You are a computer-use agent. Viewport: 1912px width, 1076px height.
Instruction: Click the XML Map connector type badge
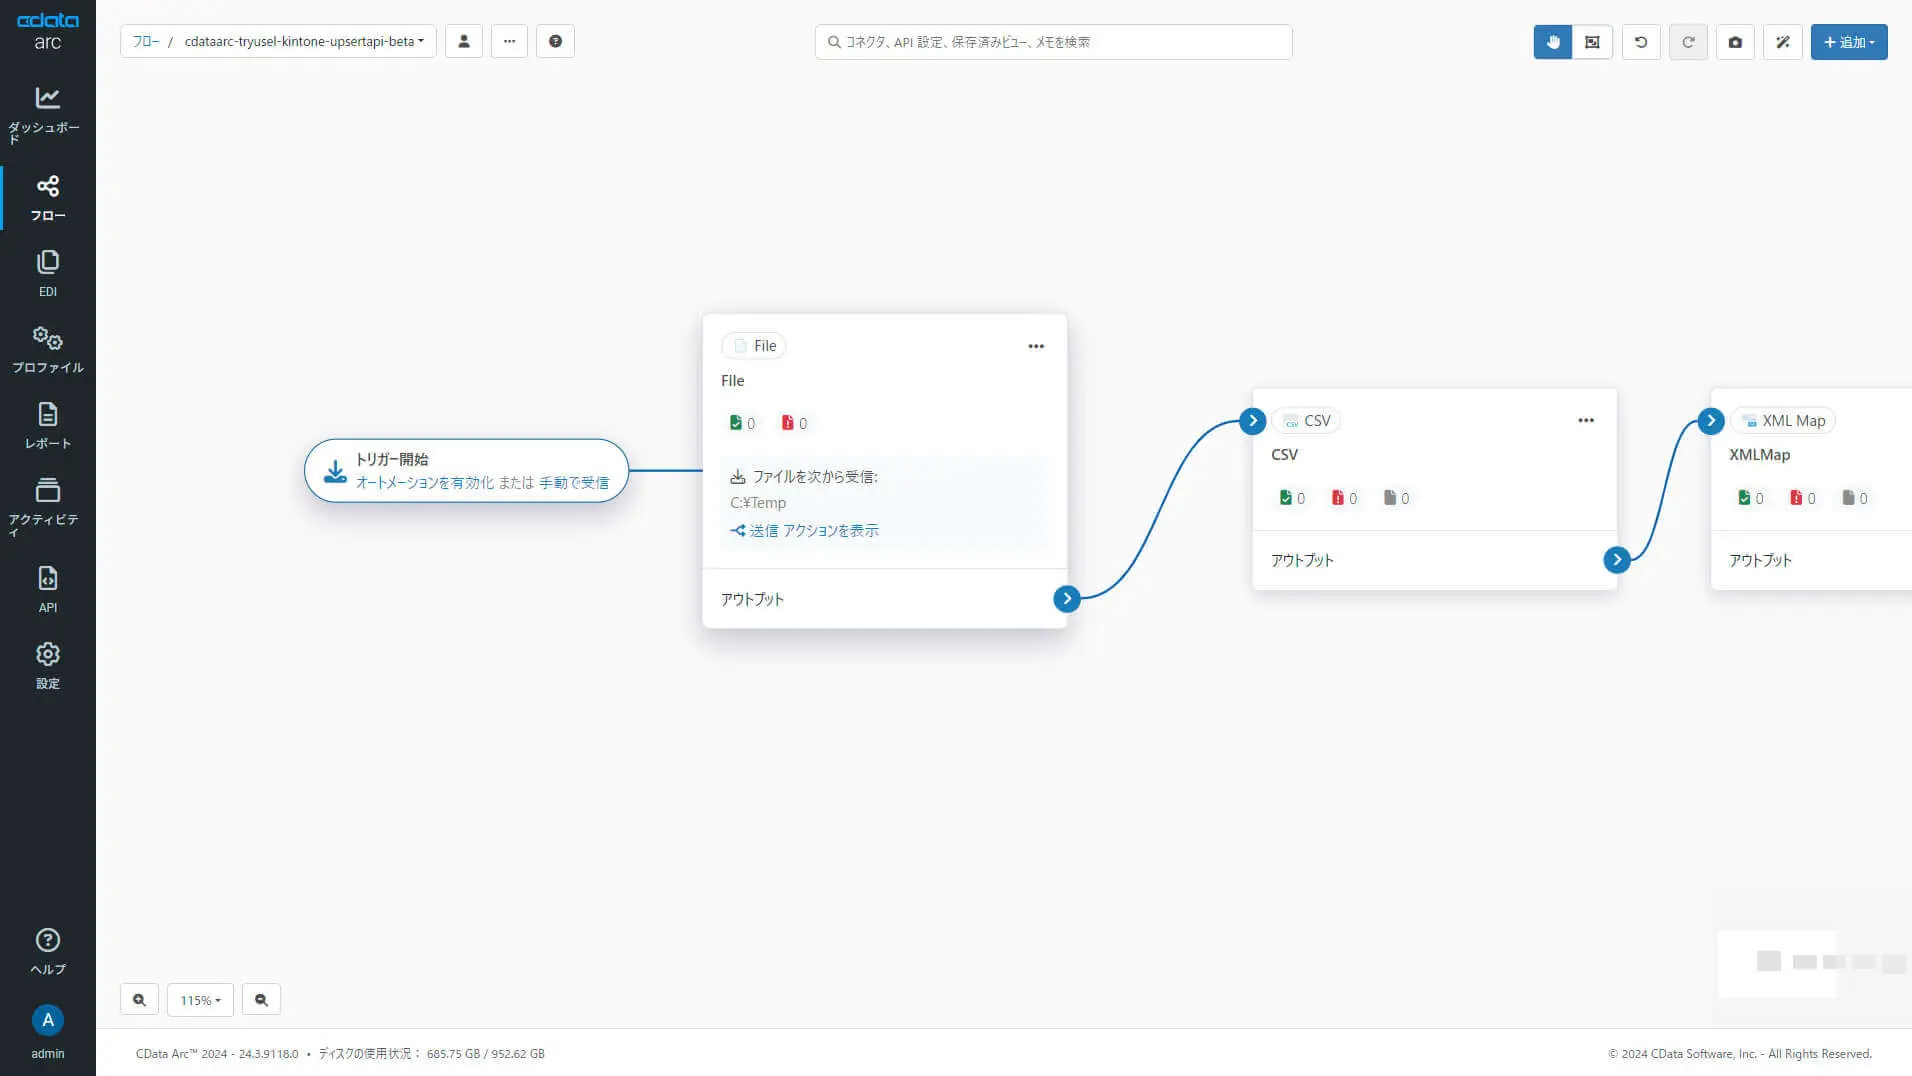click(x=1783, y=421)
